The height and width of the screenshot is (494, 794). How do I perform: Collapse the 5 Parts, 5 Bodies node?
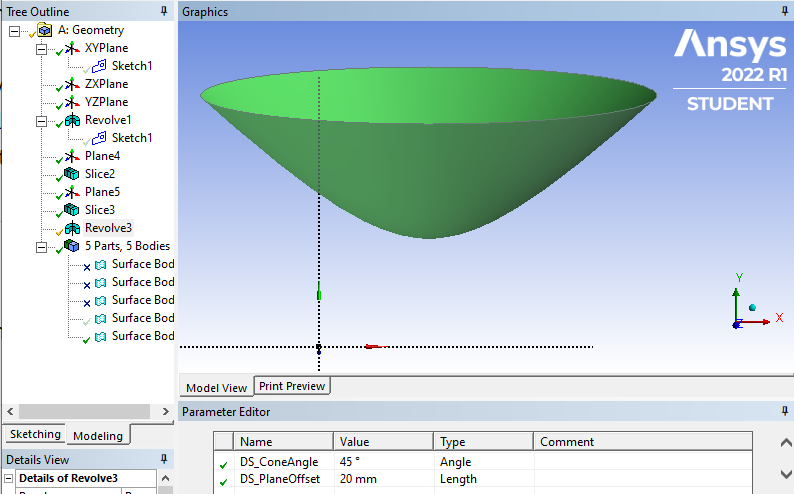[41, 246]
